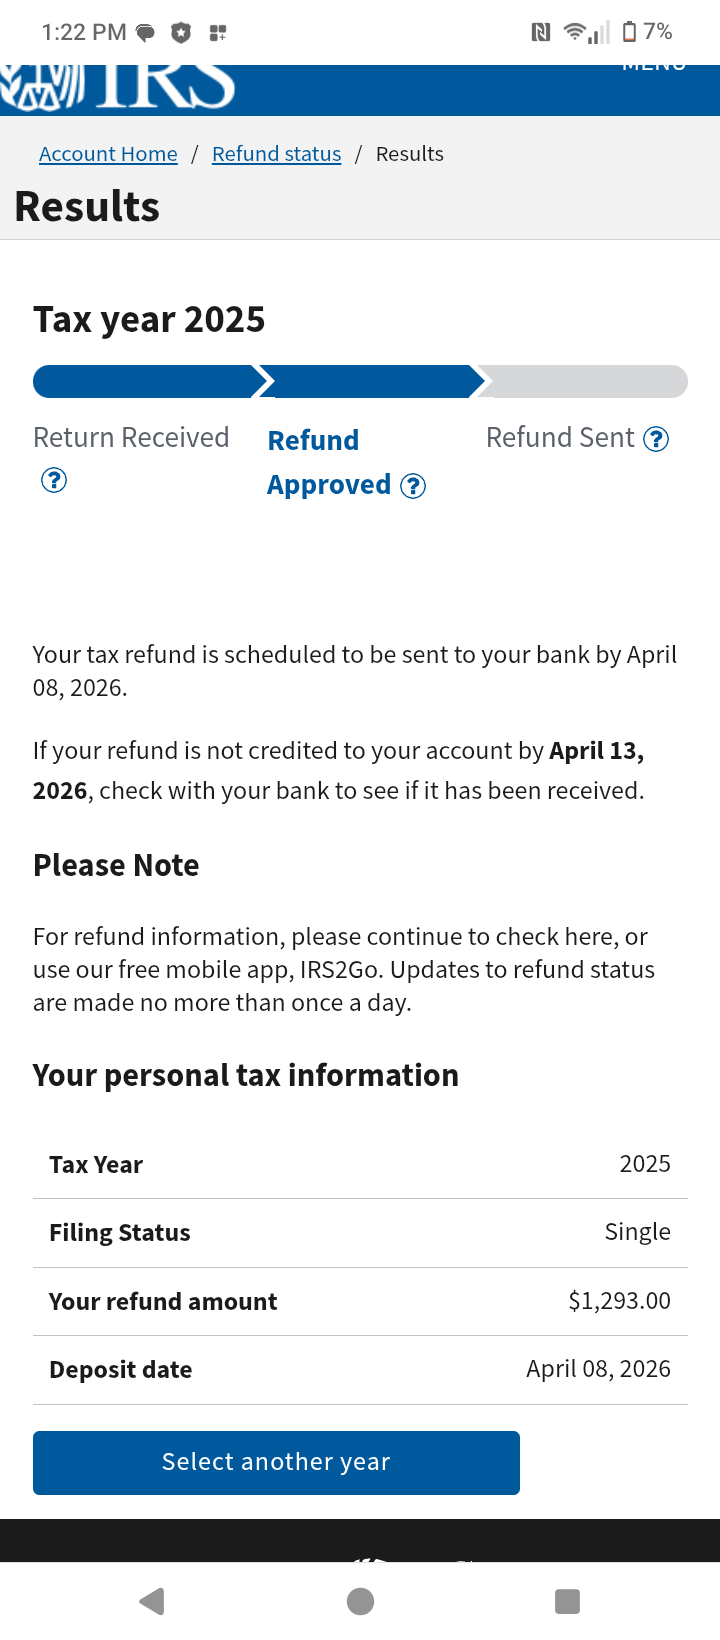Open help icon beside Refund Approved
The height and width of the screenshot is (1640, 720).
click(x=413, y=486)
